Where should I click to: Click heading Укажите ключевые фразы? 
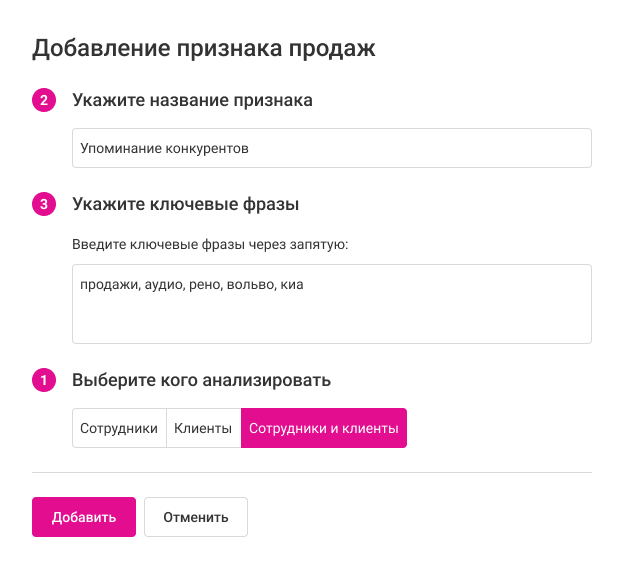pos(186,205)
